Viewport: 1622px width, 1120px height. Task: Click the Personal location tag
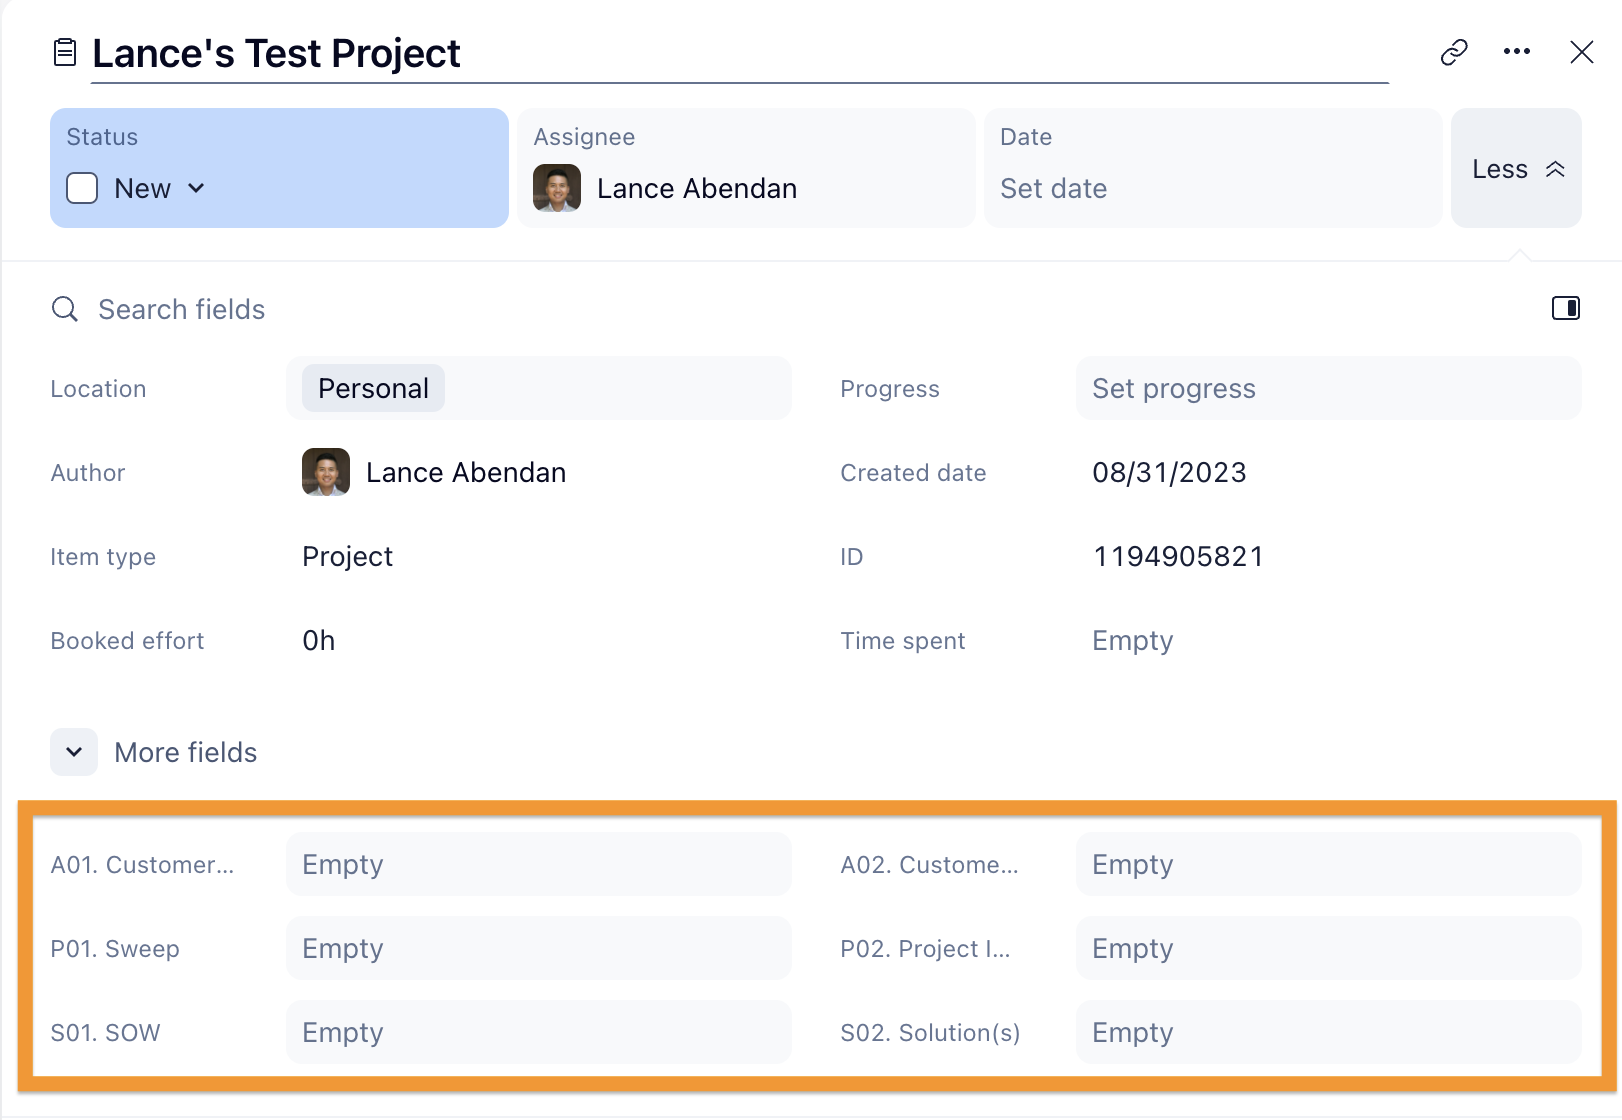(x=373, y=388)
